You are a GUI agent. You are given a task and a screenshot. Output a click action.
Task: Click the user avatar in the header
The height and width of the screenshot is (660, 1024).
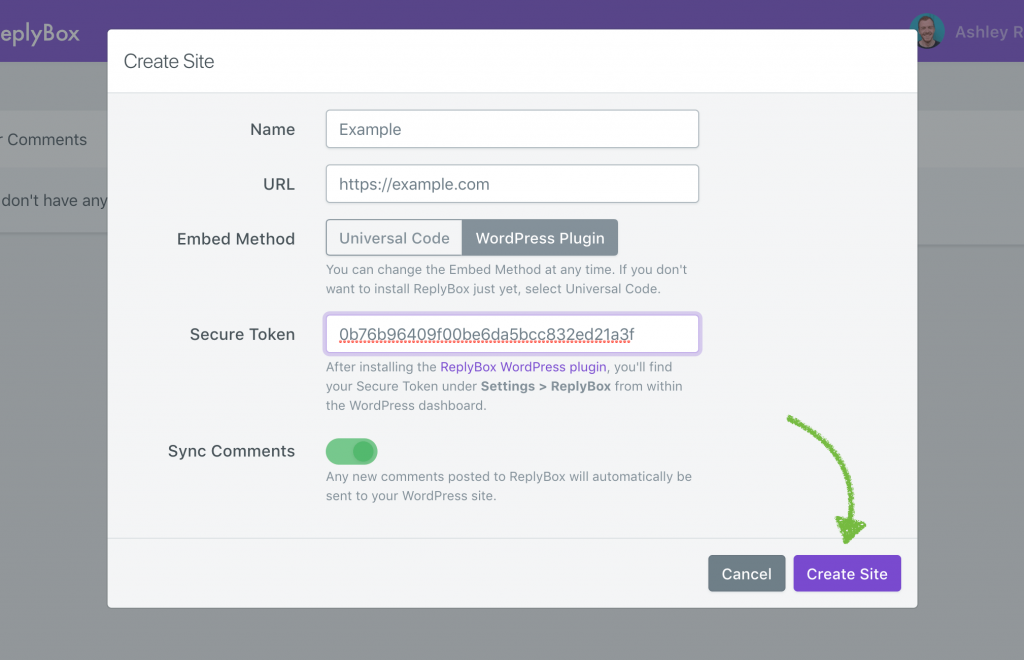(x=926, y=31)
